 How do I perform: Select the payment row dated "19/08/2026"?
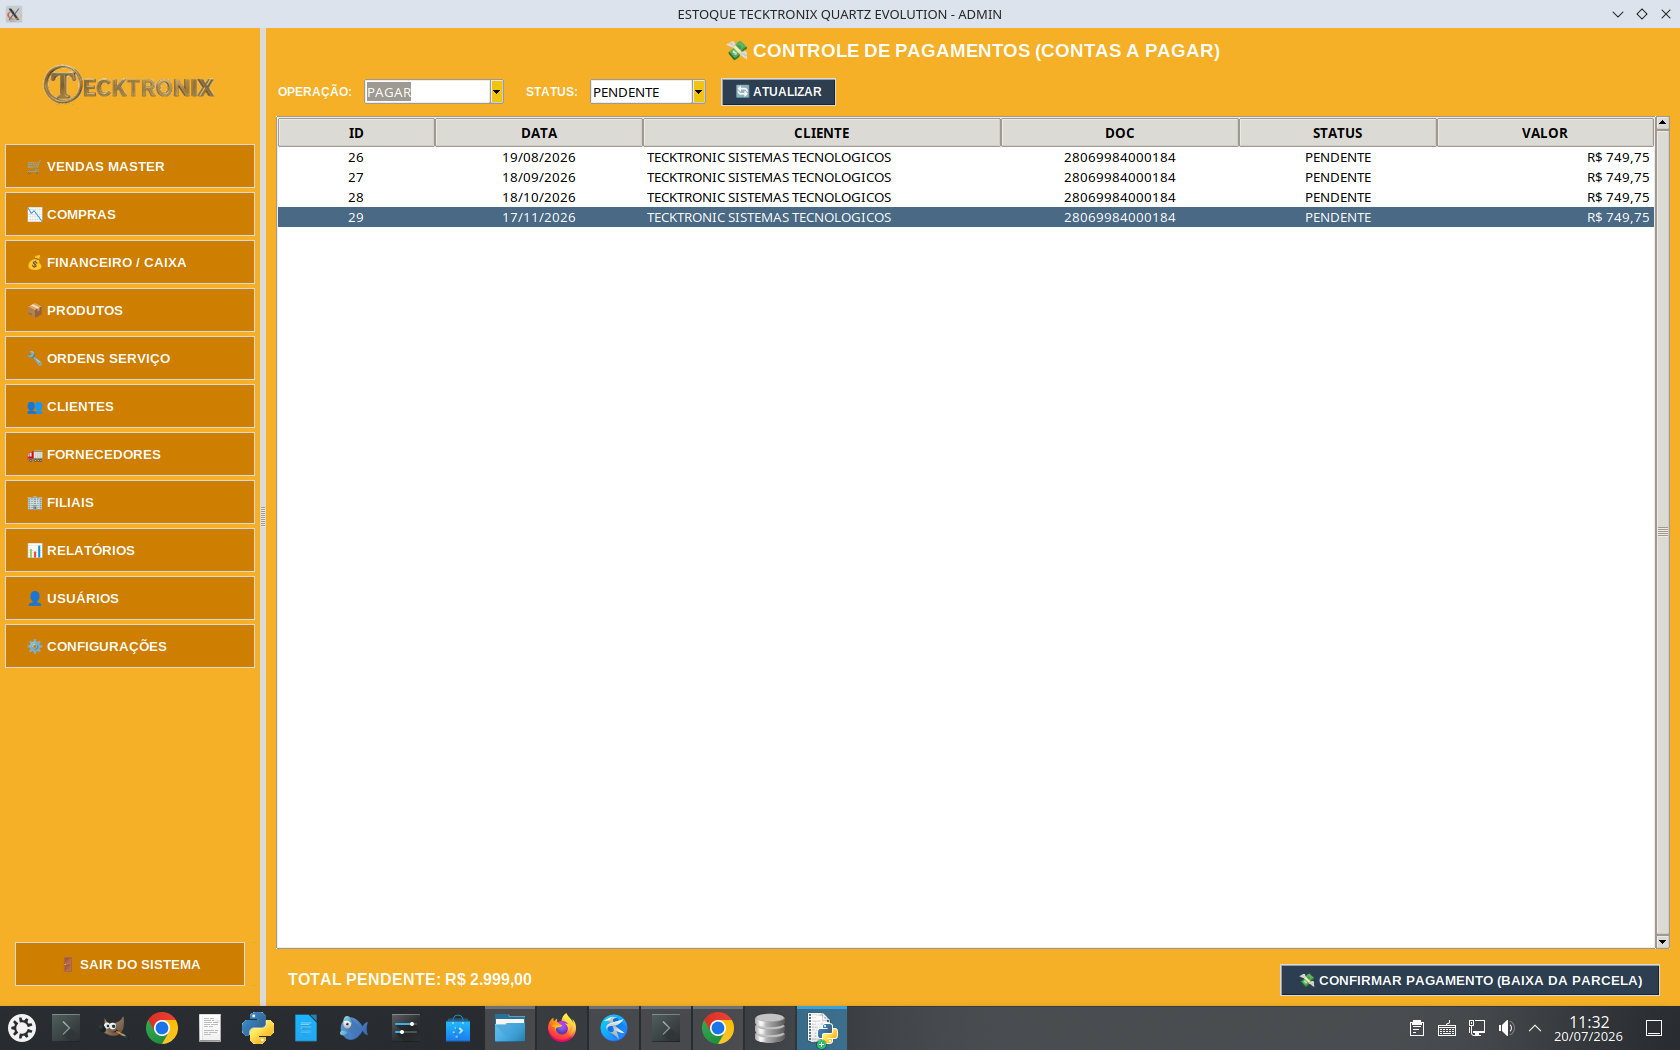coord(965,157)
